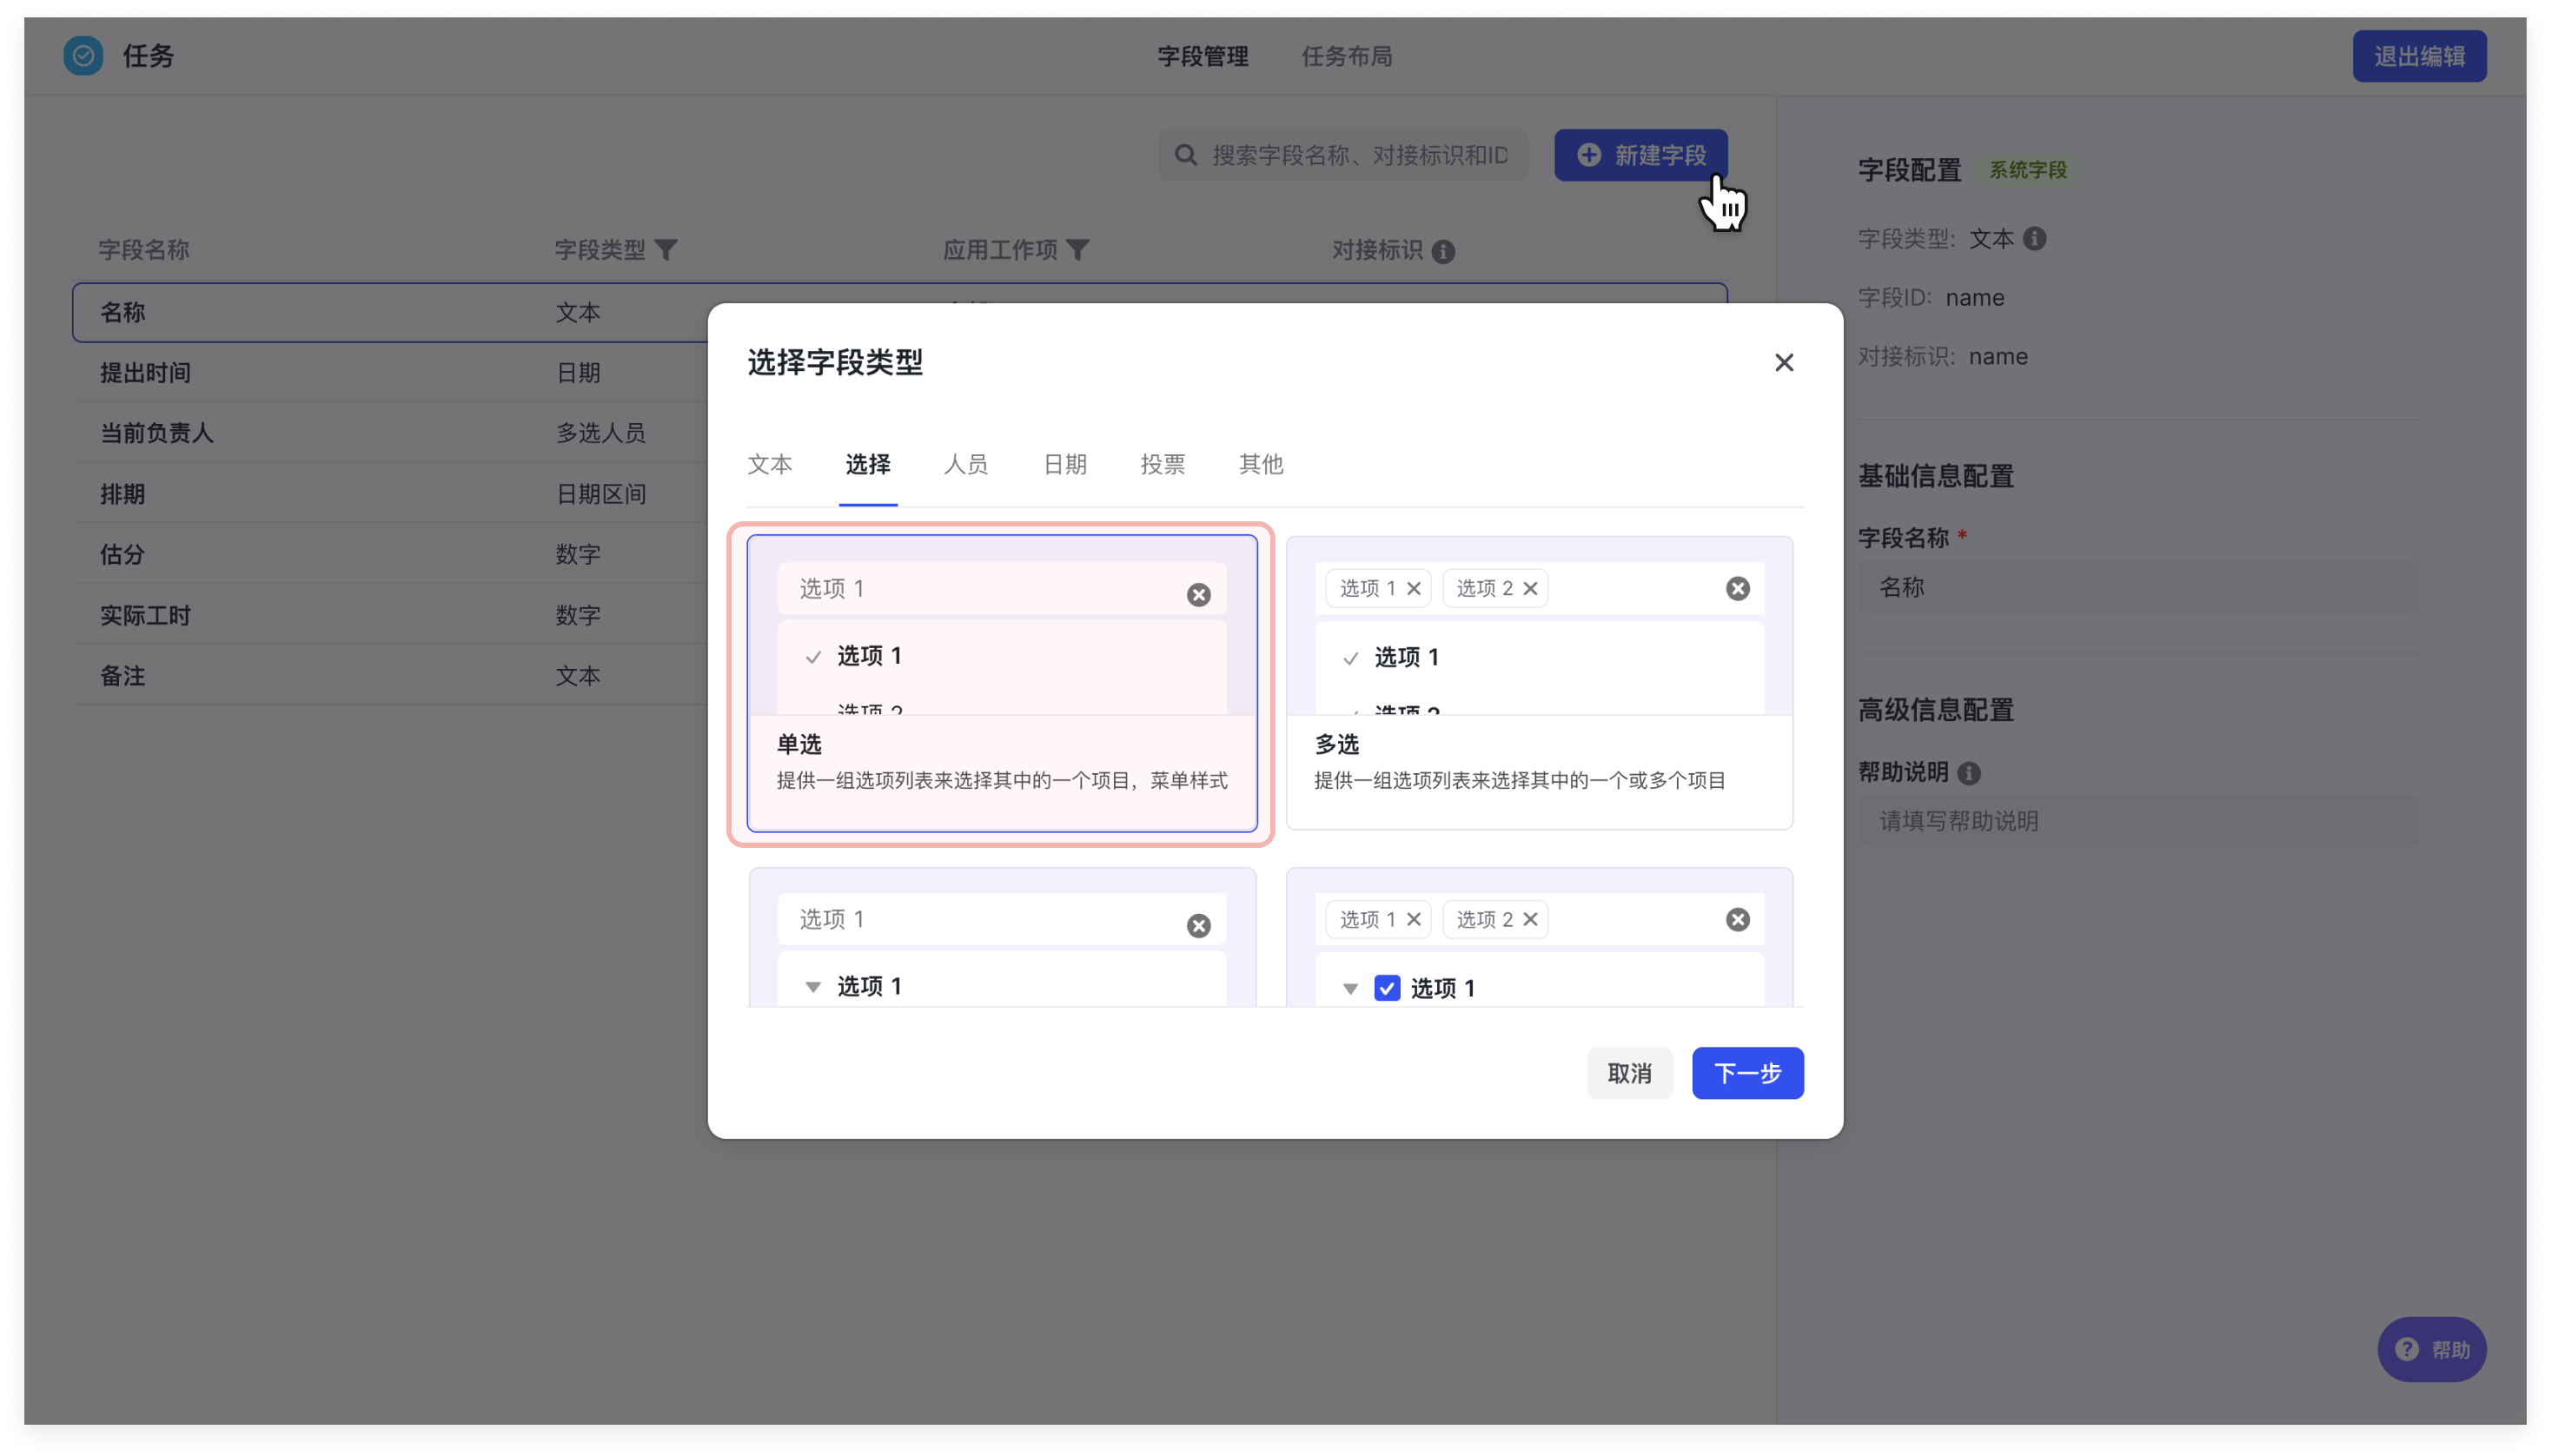Clear the tree single-select preview input
This screenshot has height=1456, width=2551.
click(1198, 926)
